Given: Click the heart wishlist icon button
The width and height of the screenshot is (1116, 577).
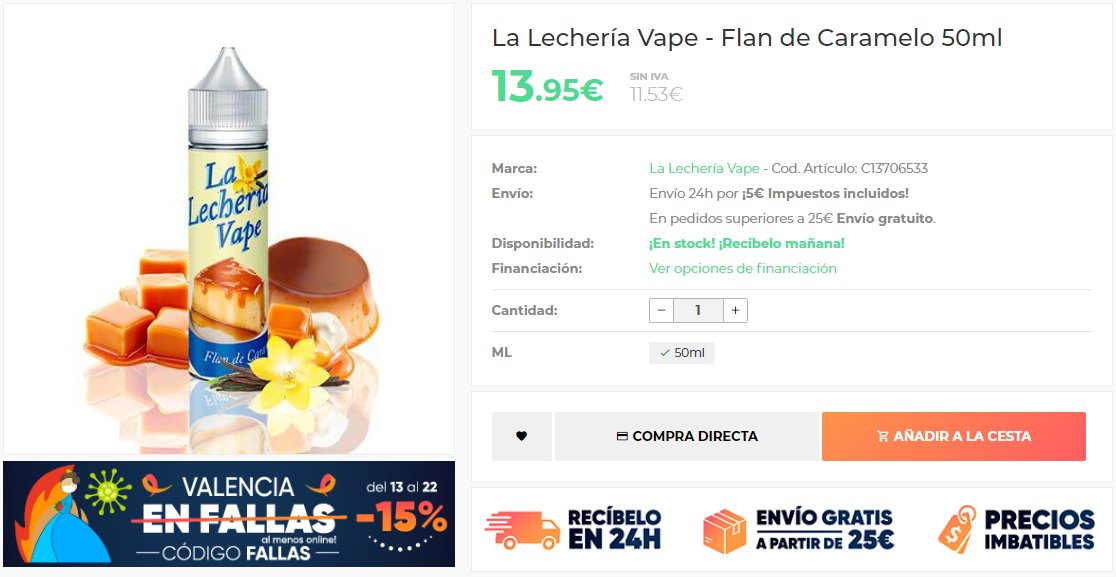Looking at the screenshot, I should pos(522,436).
